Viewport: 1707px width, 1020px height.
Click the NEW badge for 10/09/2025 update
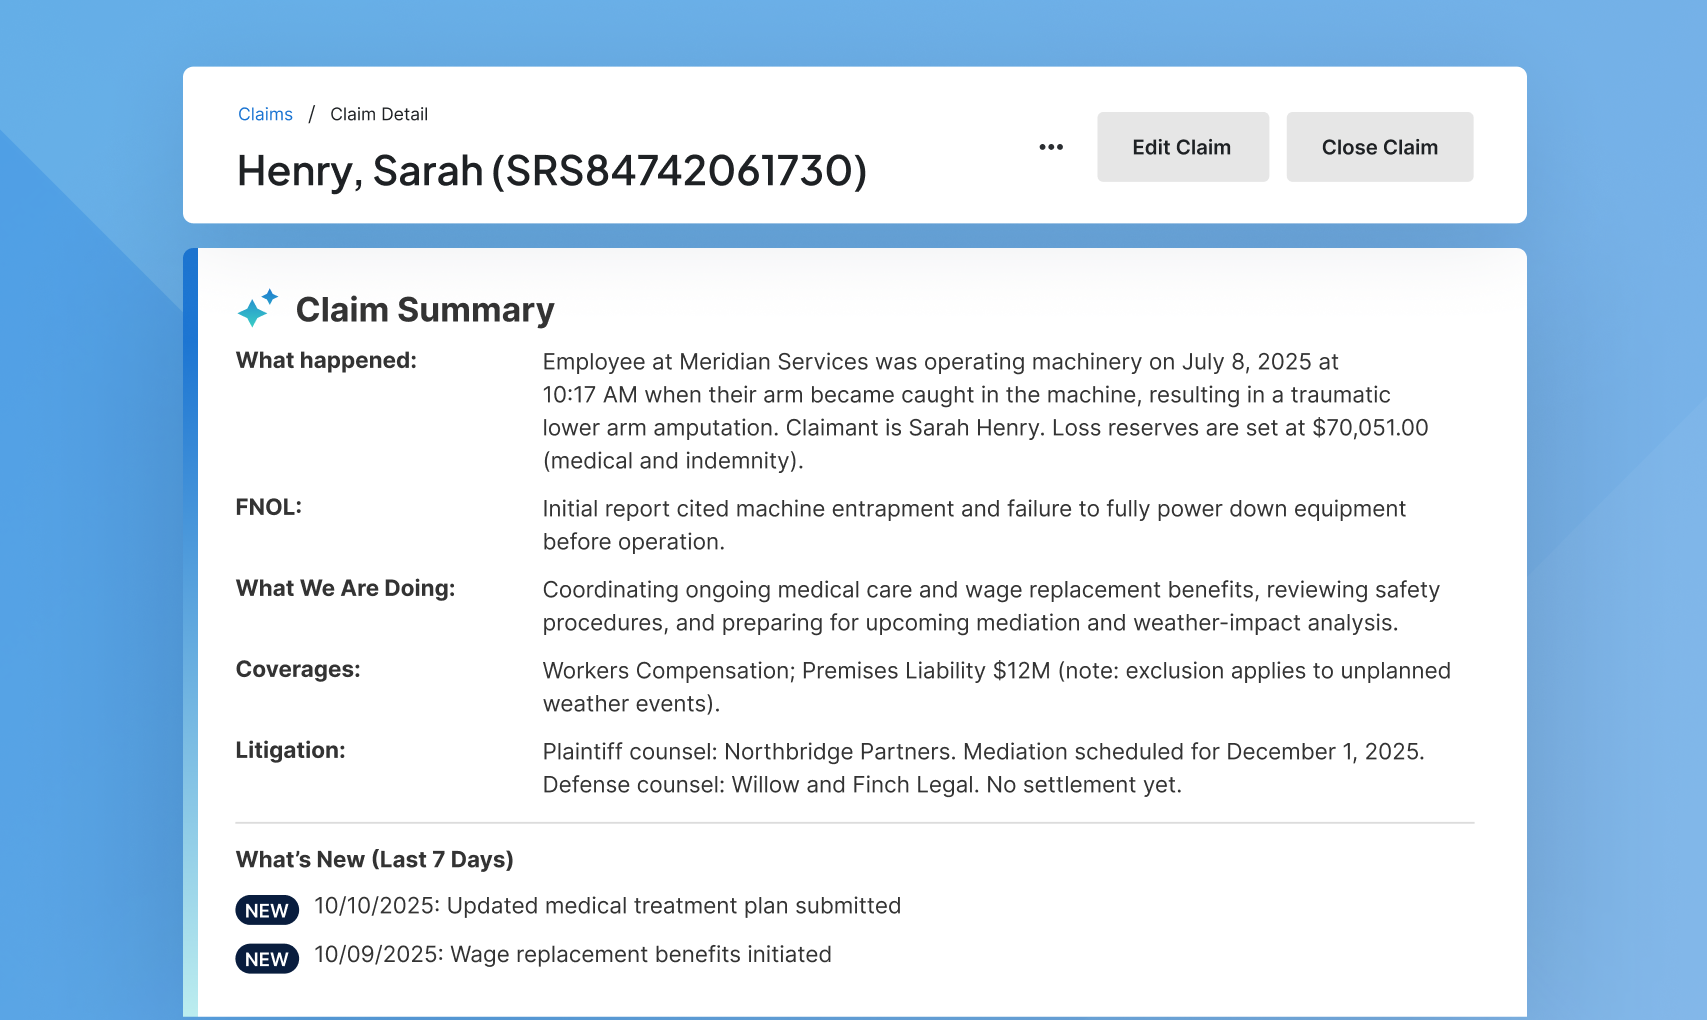267,959
